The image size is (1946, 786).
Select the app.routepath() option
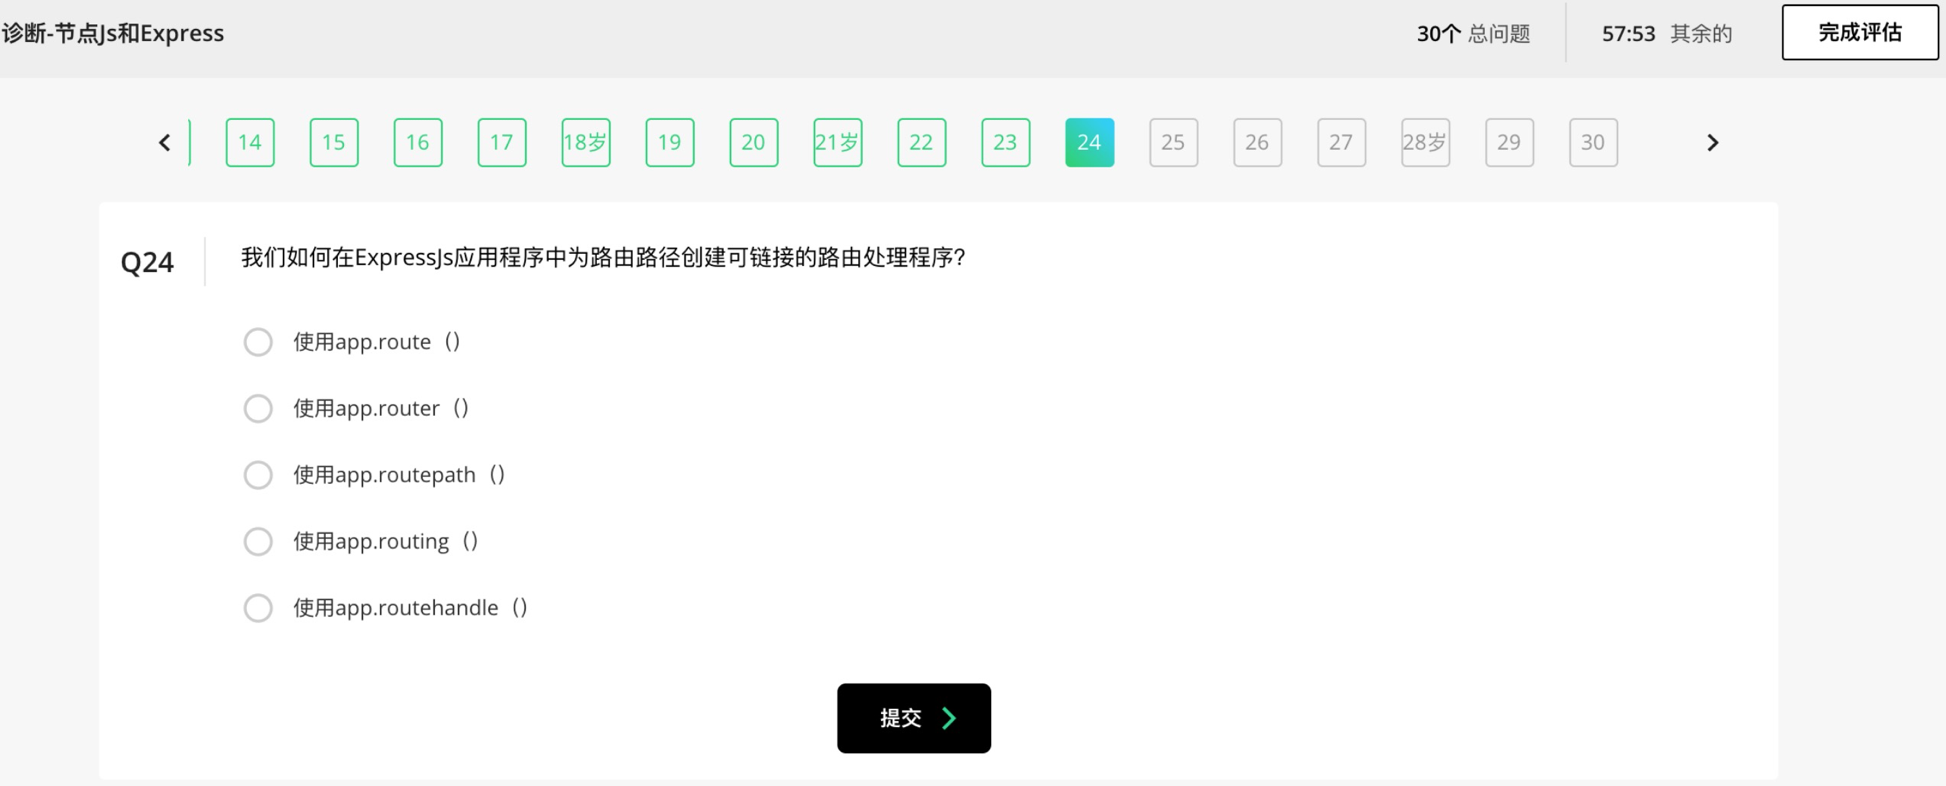click(x=258, y=475)
